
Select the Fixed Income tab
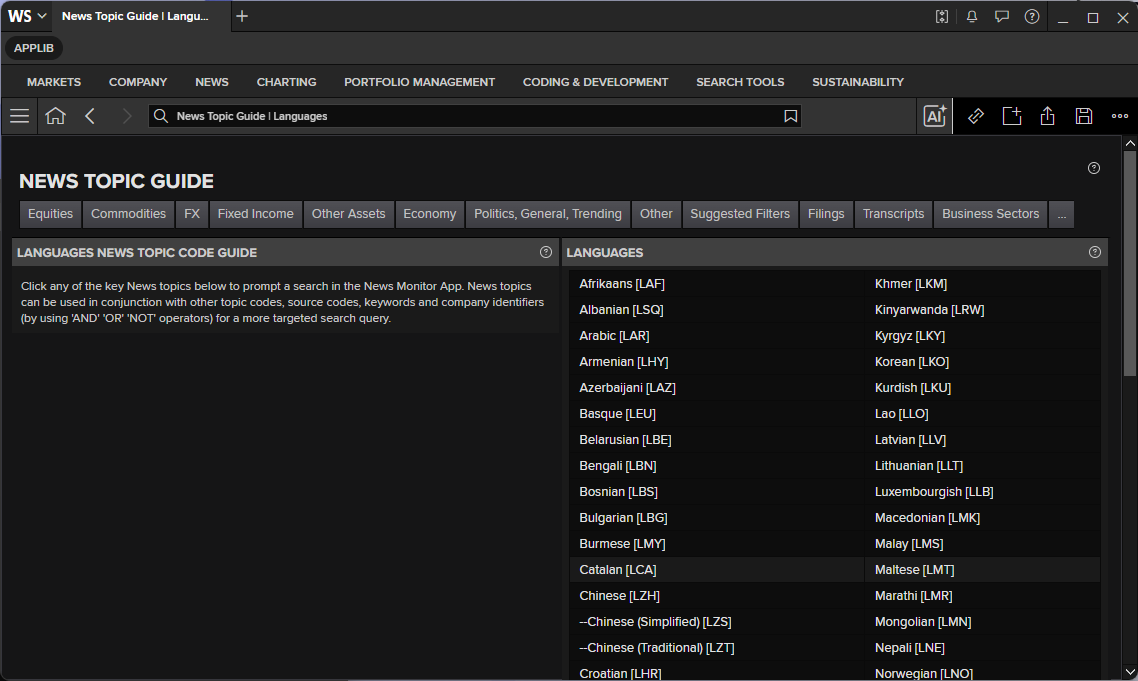click(x=255, y=214)
